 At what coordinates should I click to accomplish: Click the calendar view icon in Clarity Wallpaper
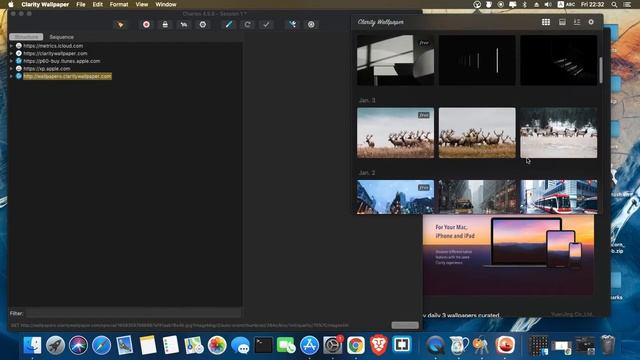point(562,22)
